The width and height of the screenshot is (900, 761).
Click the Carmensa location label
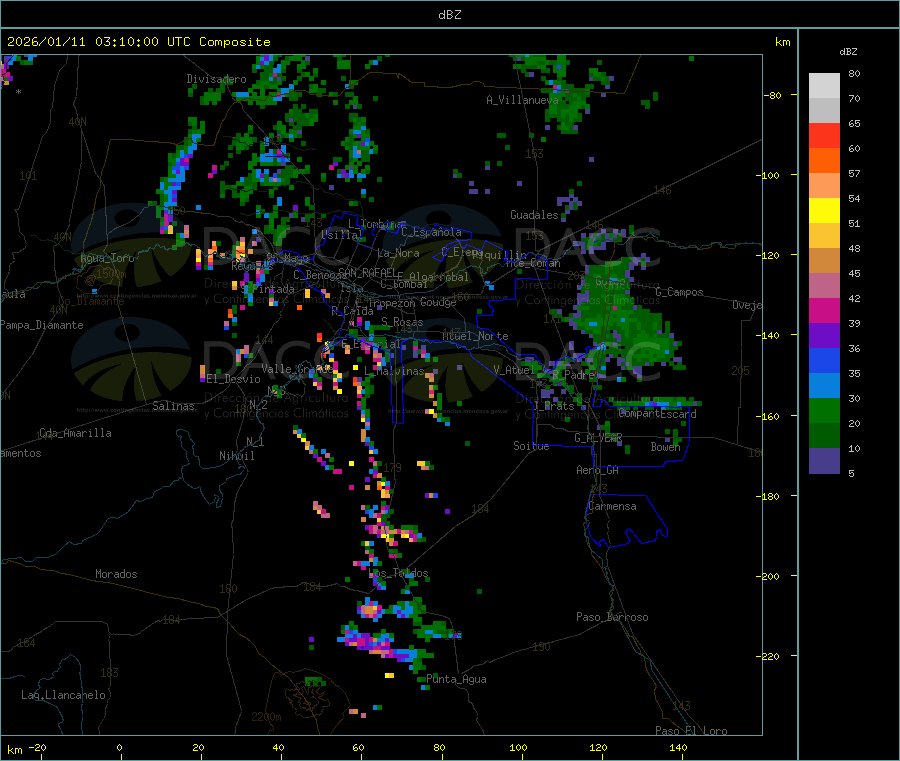(612, 506)
